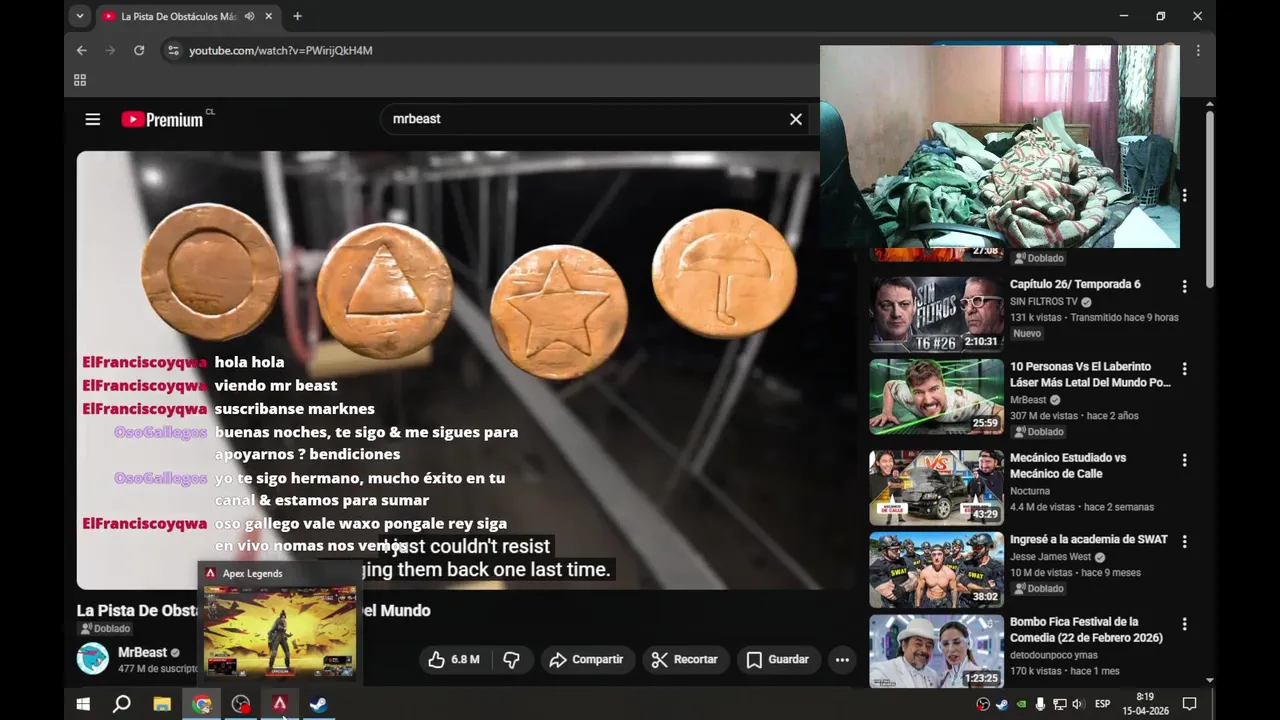
Task: Open more actions menu beside Guardar
Action: [x=842, y=659]
